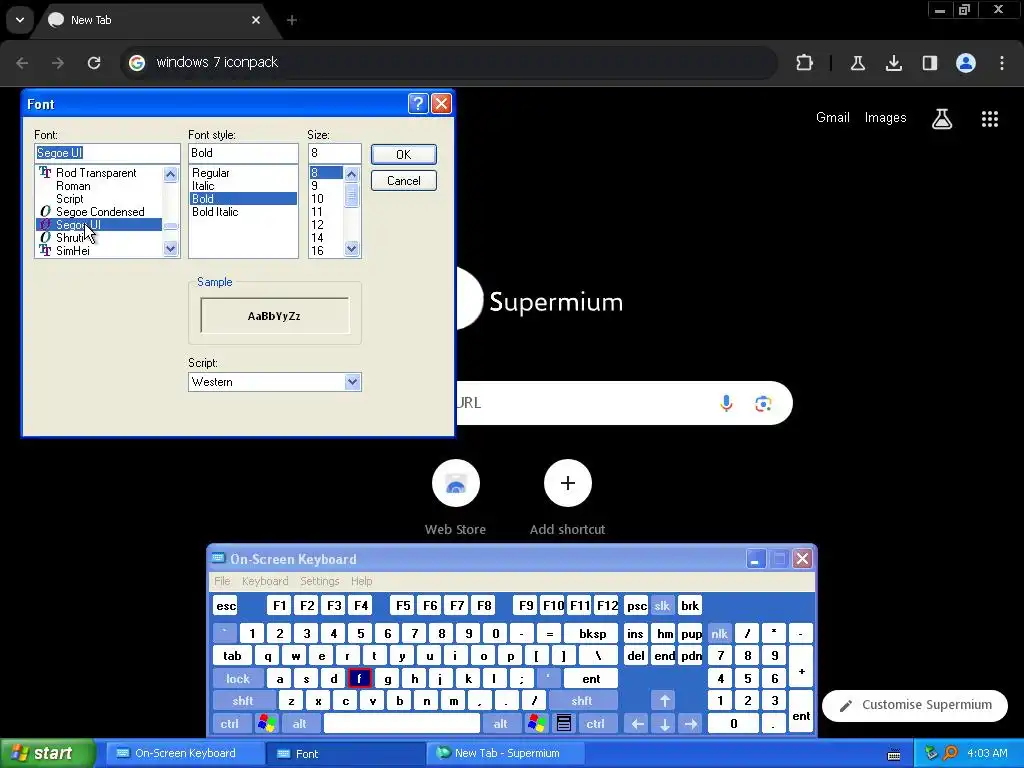Toggle the right shft key

(582, 701)
